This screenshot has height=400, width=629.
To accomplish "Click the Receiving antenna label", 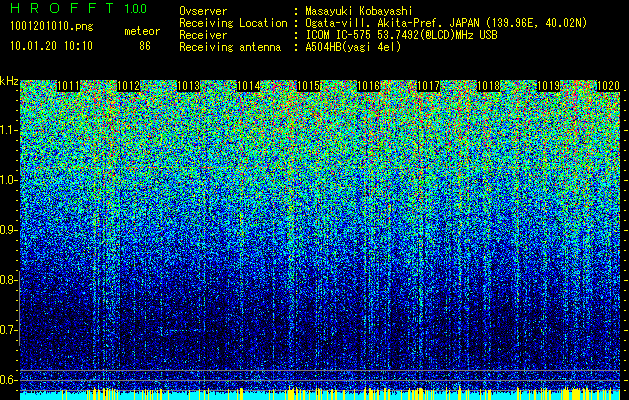I will pos(230,47).
